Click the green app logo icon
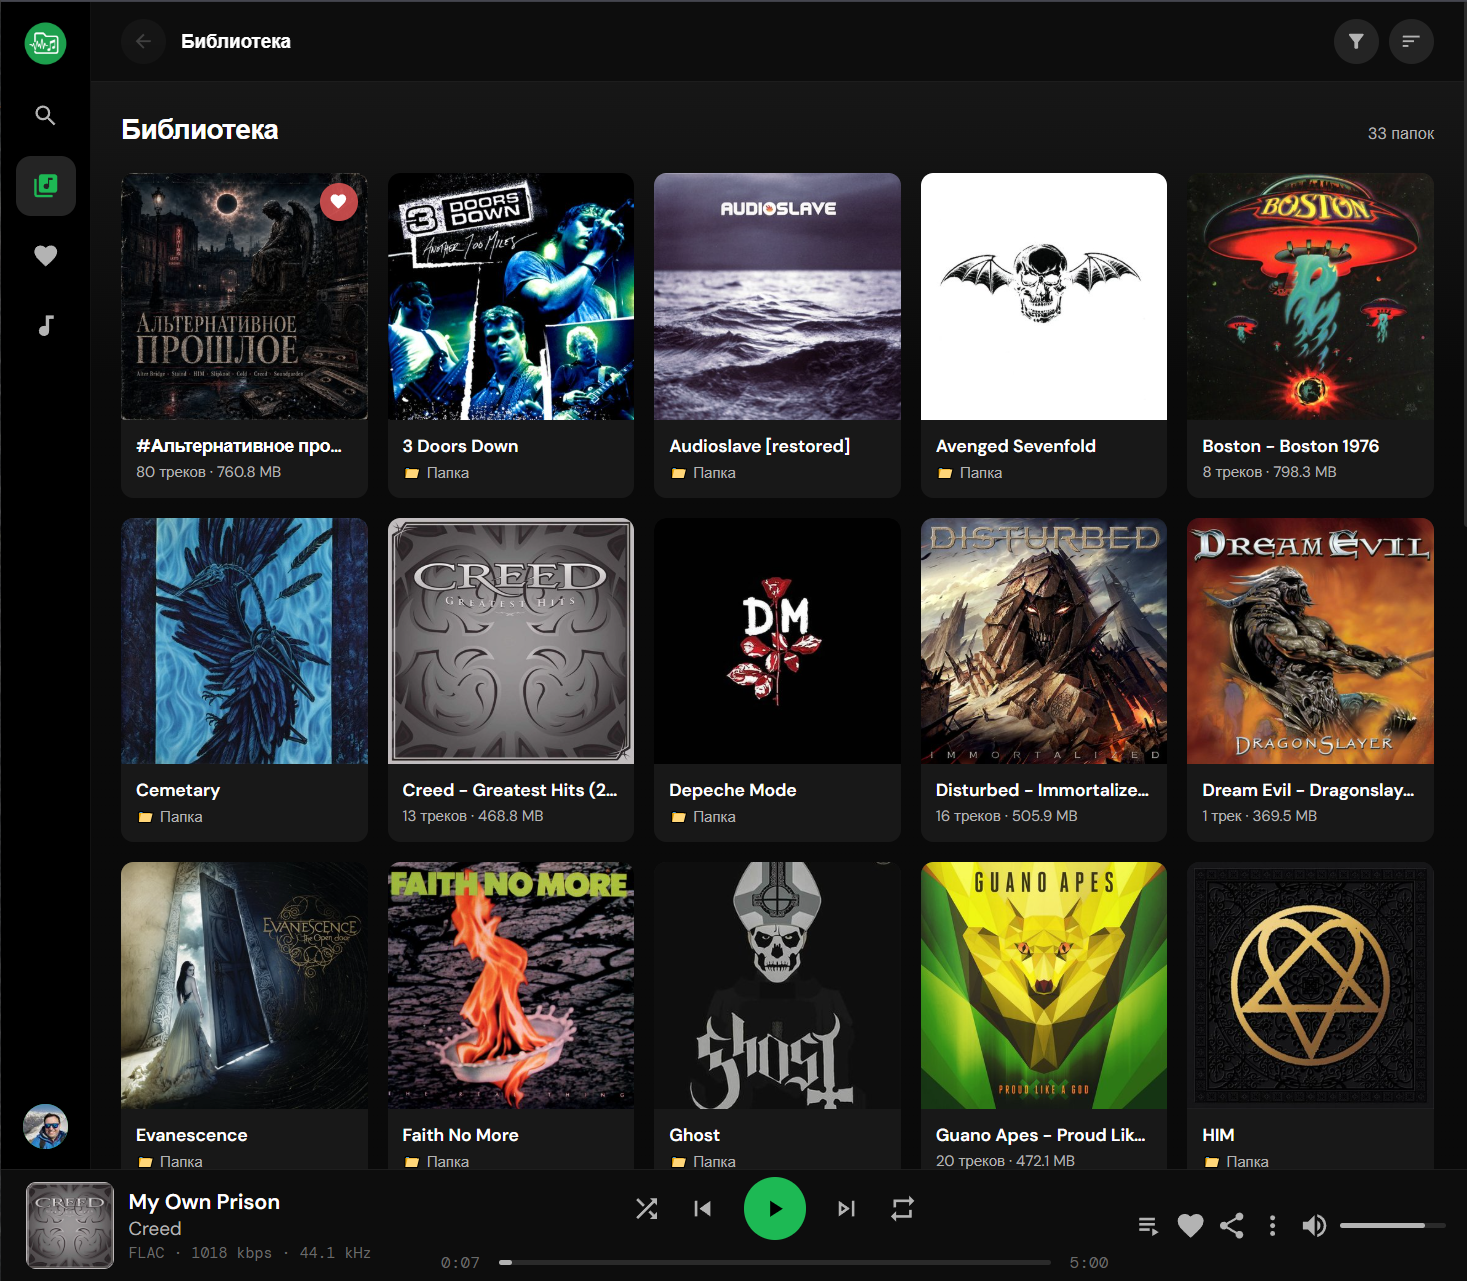 45,43
